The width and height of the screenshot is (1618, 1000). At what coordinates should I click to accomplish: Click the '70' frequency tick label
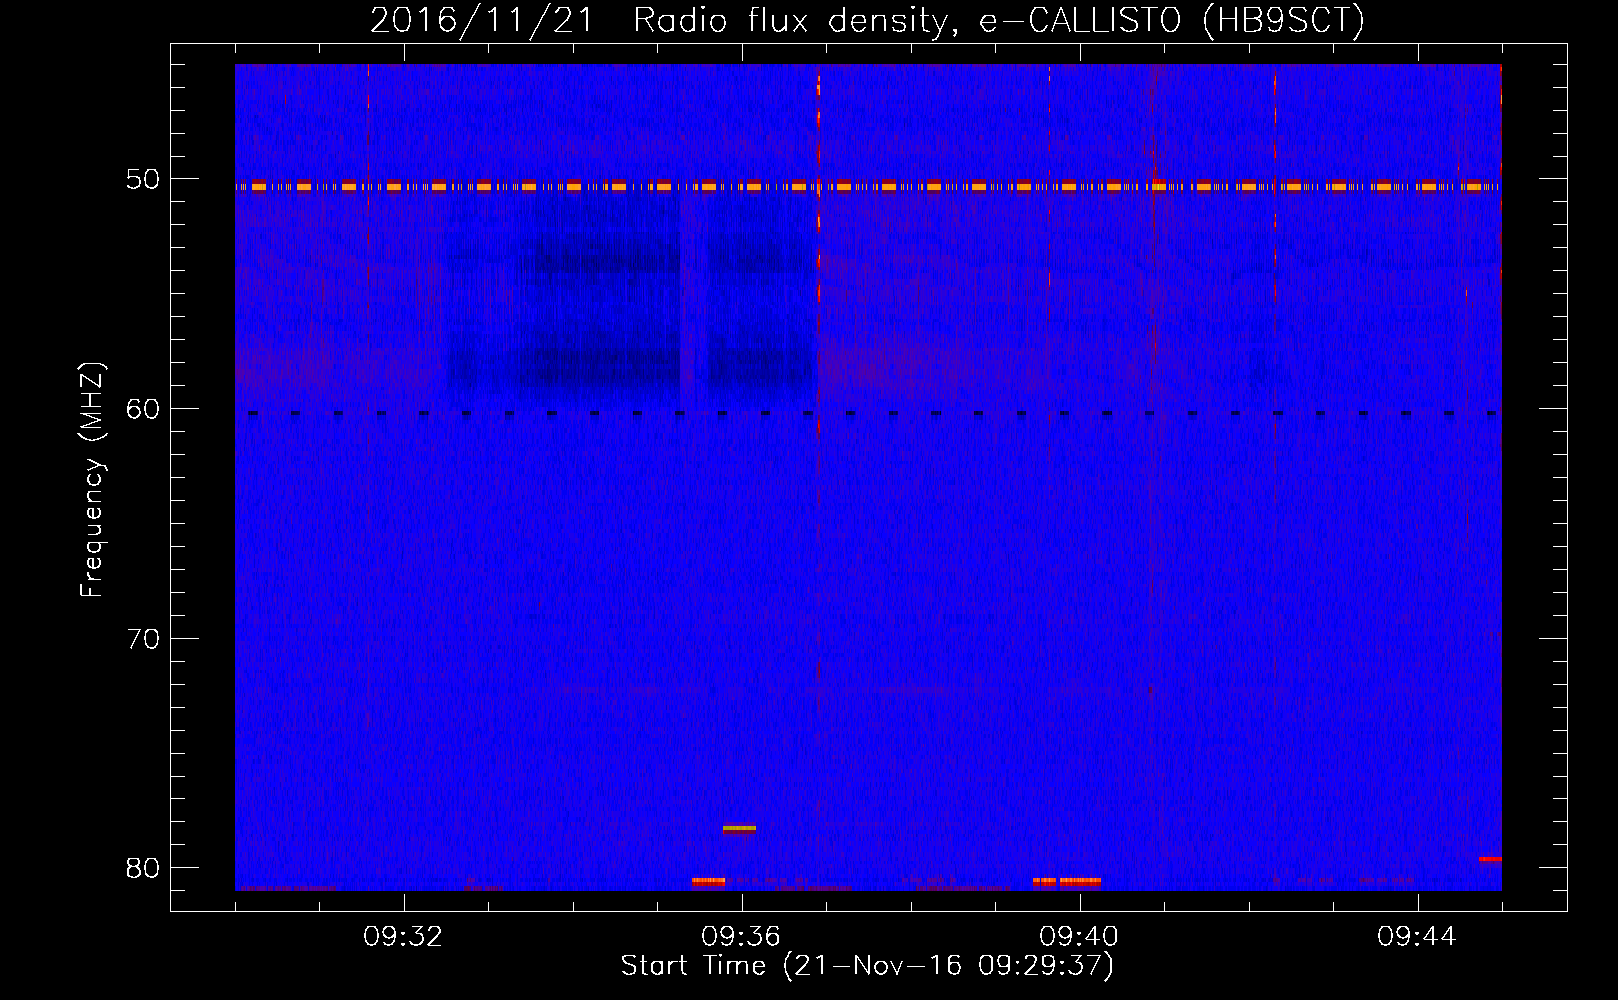[143, 638]
